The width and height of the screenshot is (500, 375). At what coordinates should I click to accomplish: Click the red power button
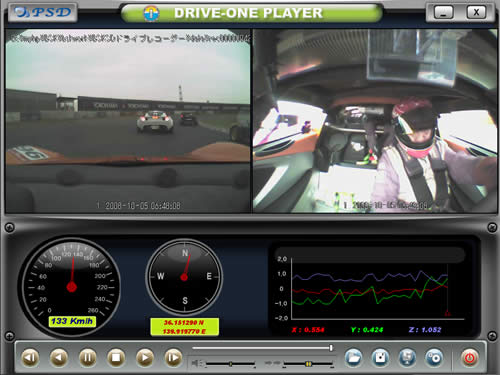[470, 358]
